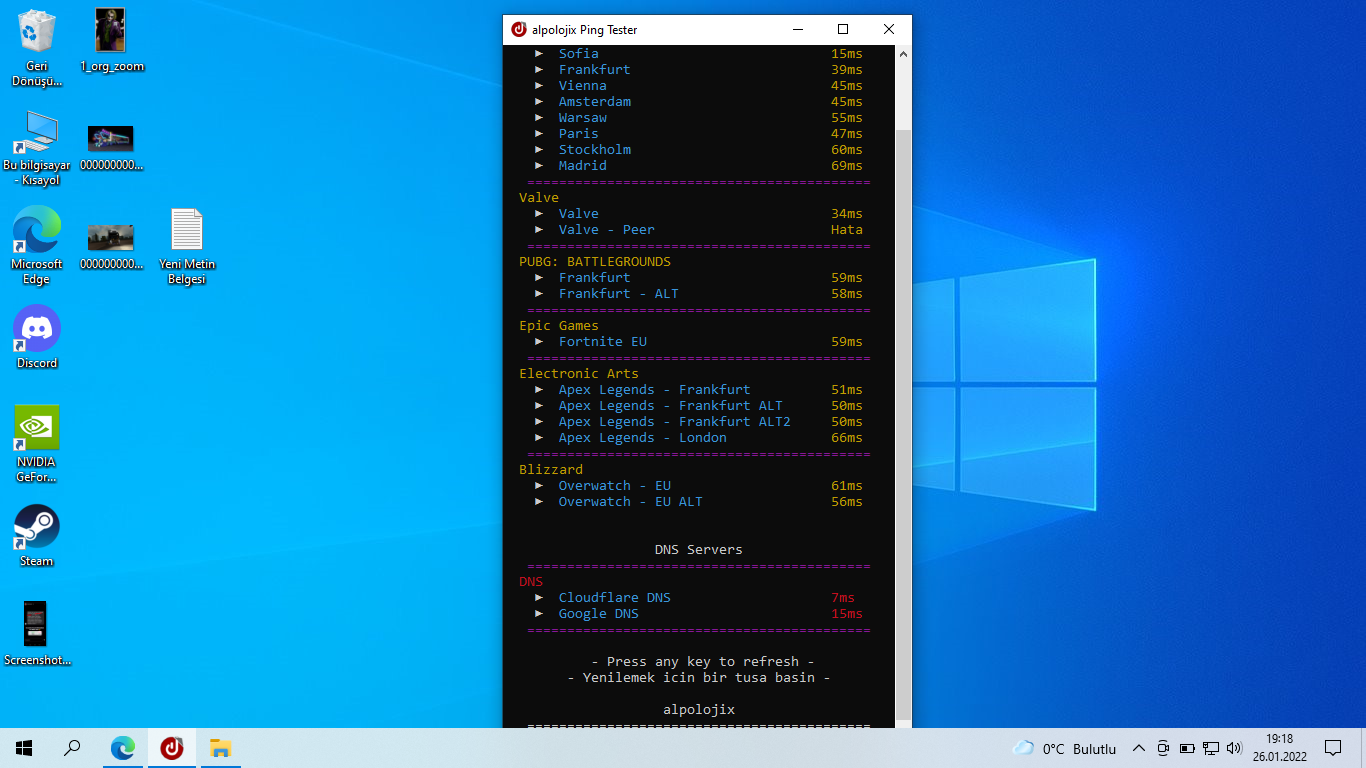Click the Hata value for Valve Peer
Screen dimensions: 1366x768
(847, 230)
